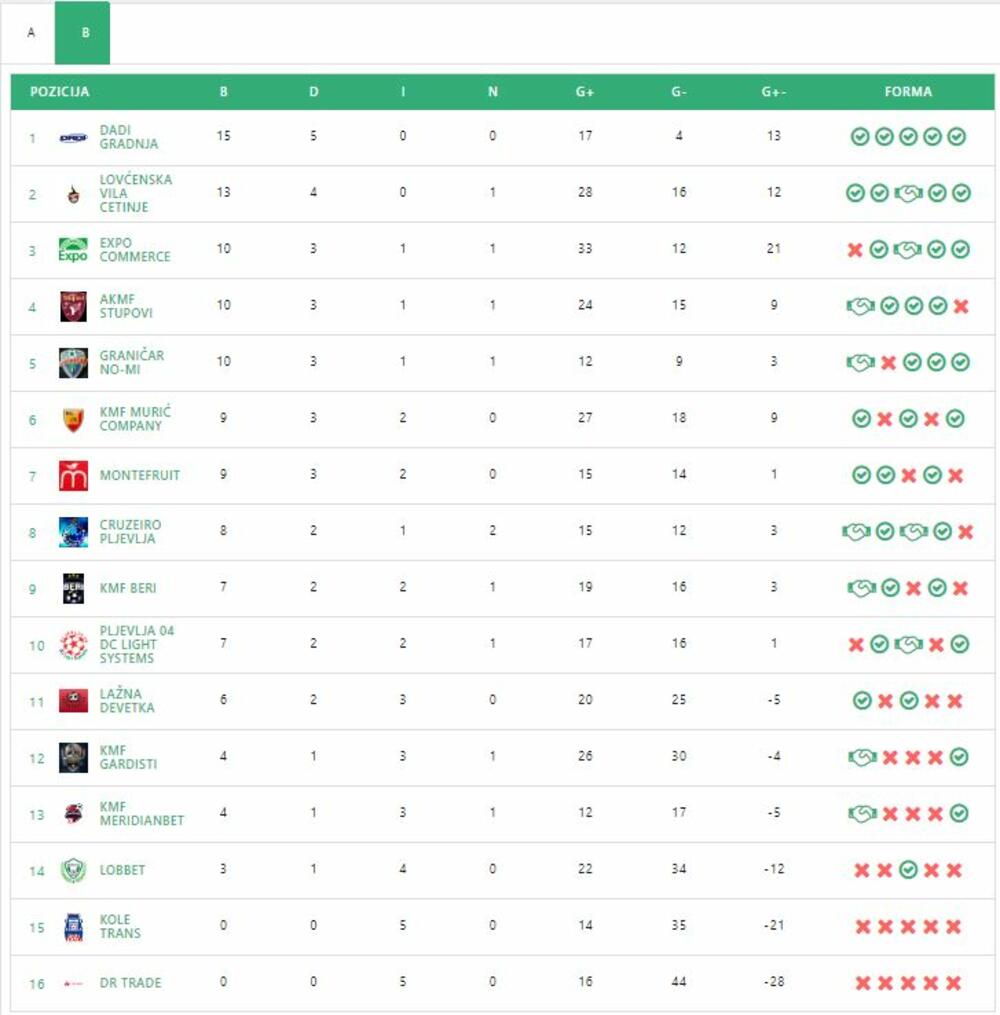
Task: Open the DR Trade team link
Action: coord(130,983)
